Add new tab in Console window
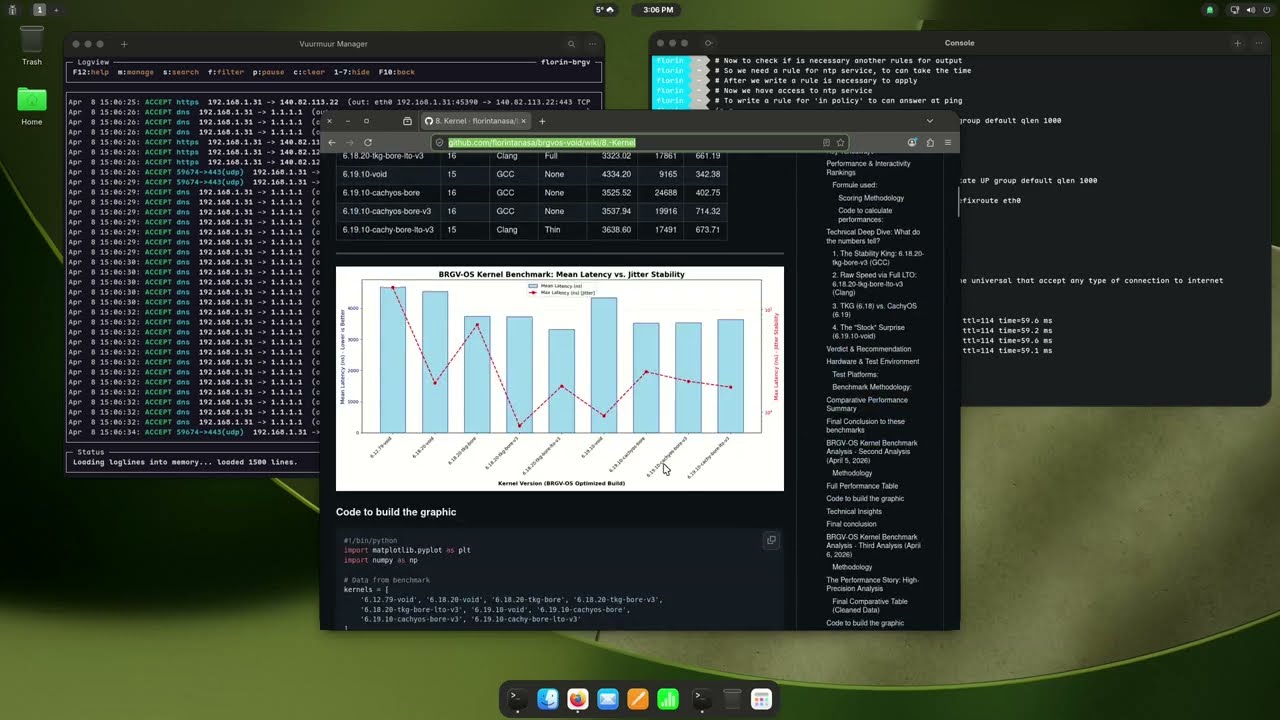1280x720 pixels. tap(1237, 43)
